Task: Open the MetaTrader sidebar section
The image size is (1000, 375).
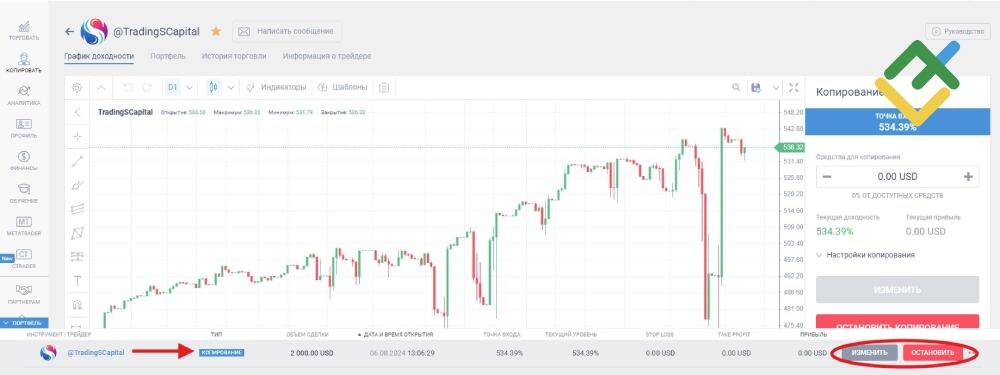Action: pos(24,226)
